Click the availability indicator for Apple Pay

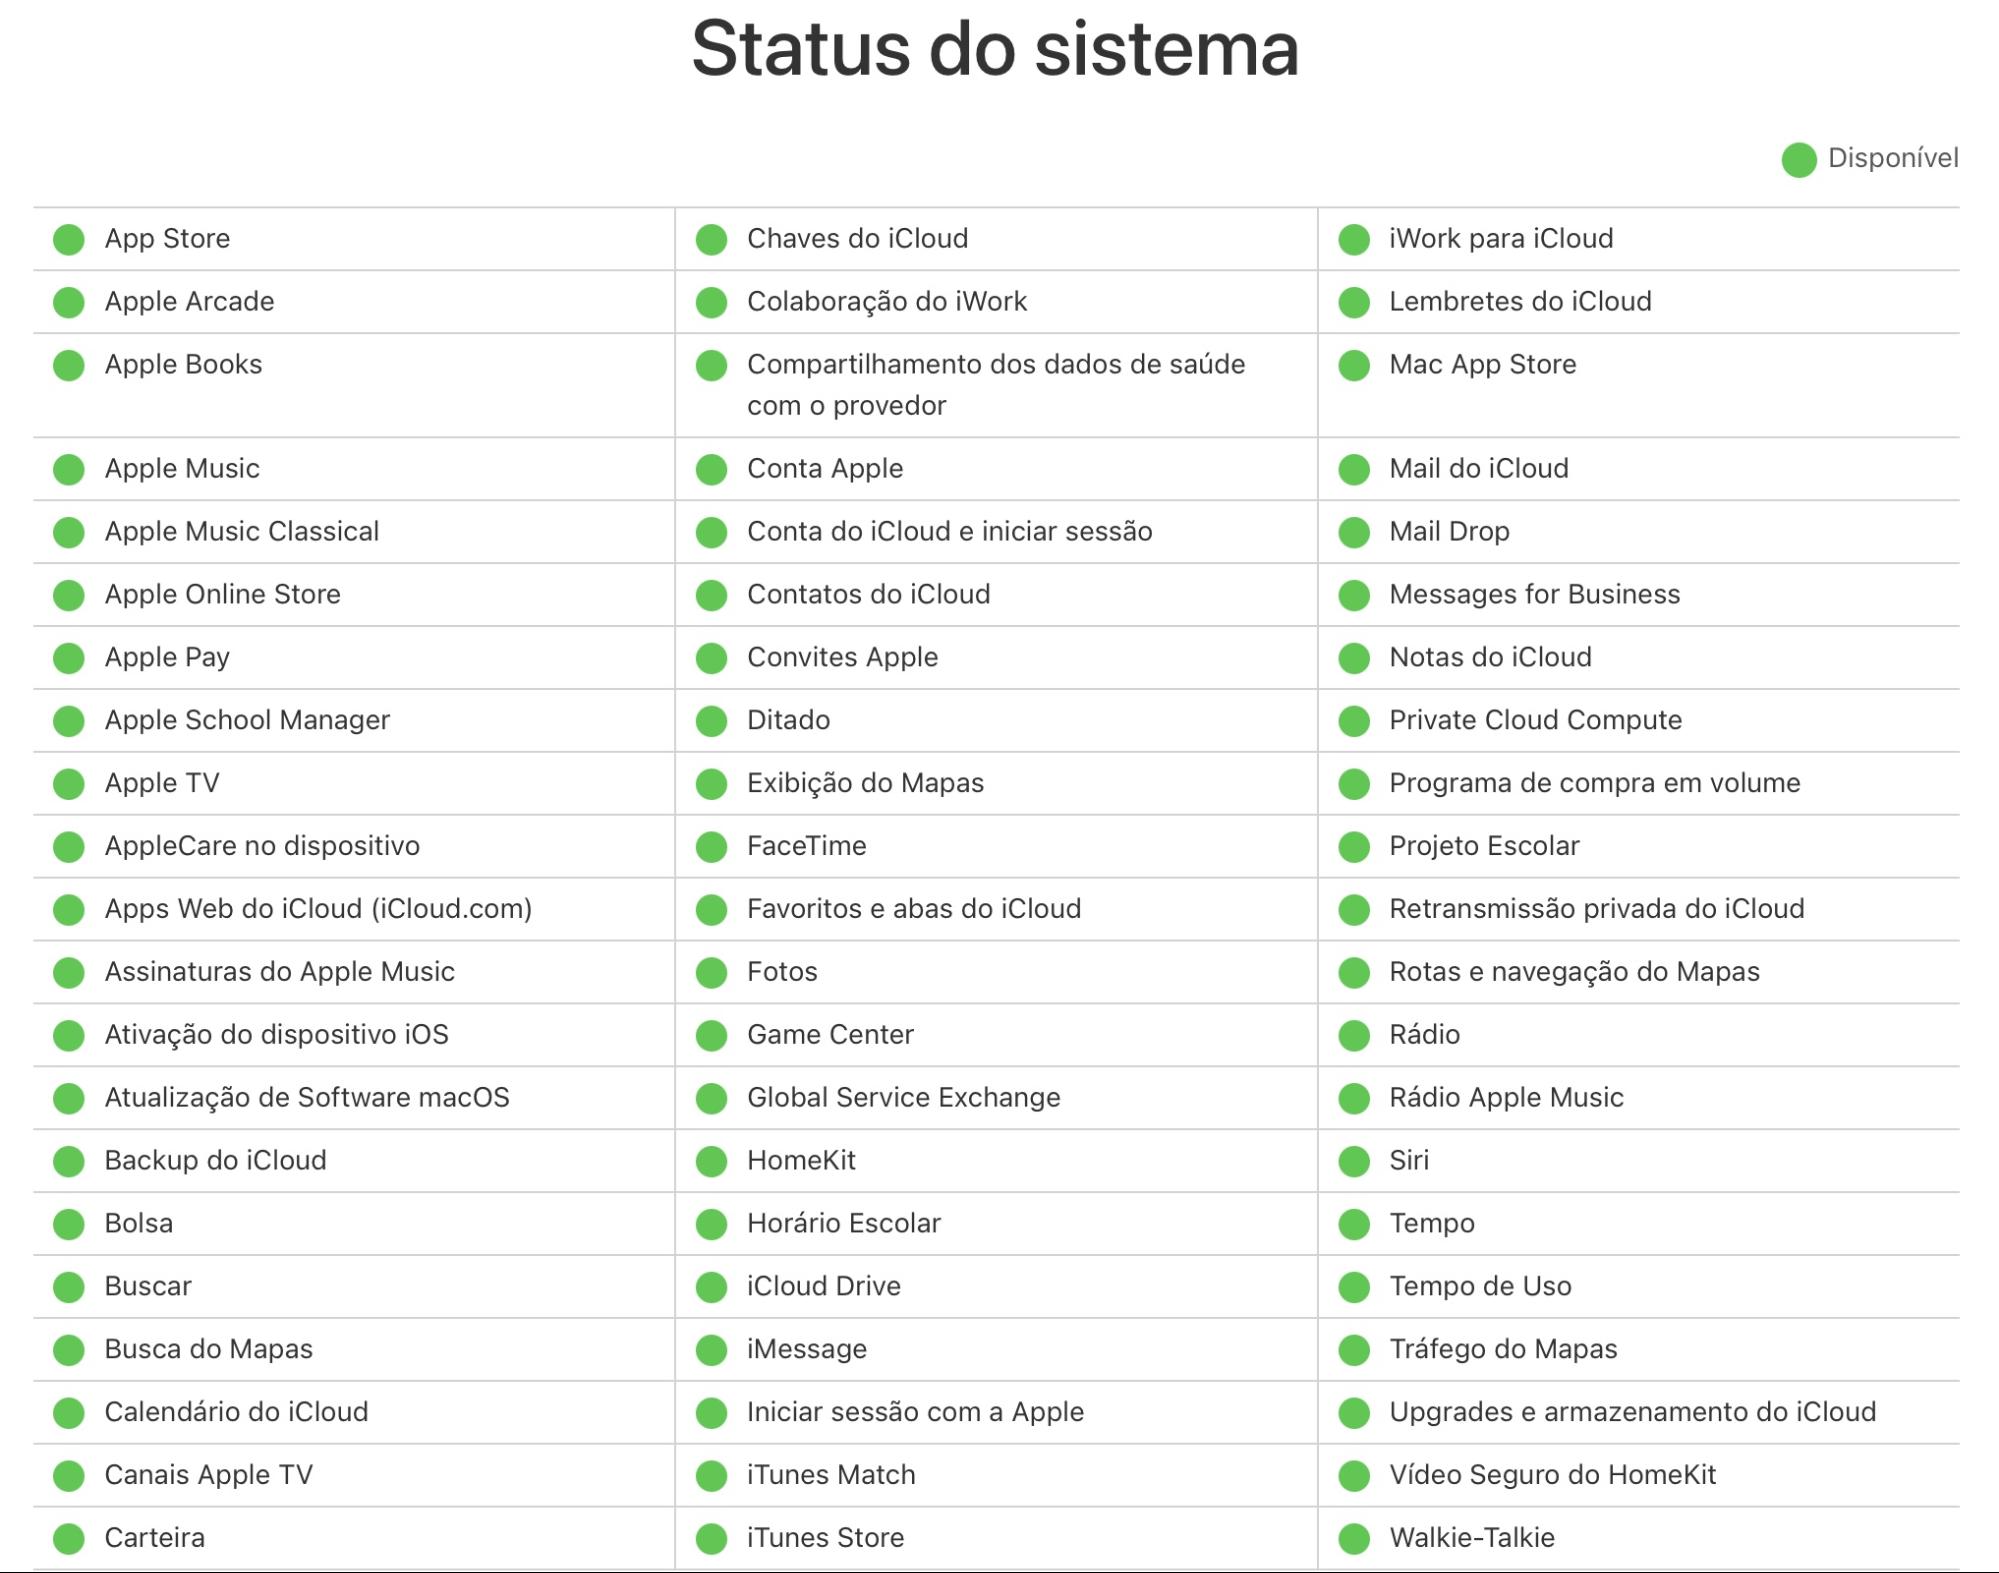click(x=70, y=657)
